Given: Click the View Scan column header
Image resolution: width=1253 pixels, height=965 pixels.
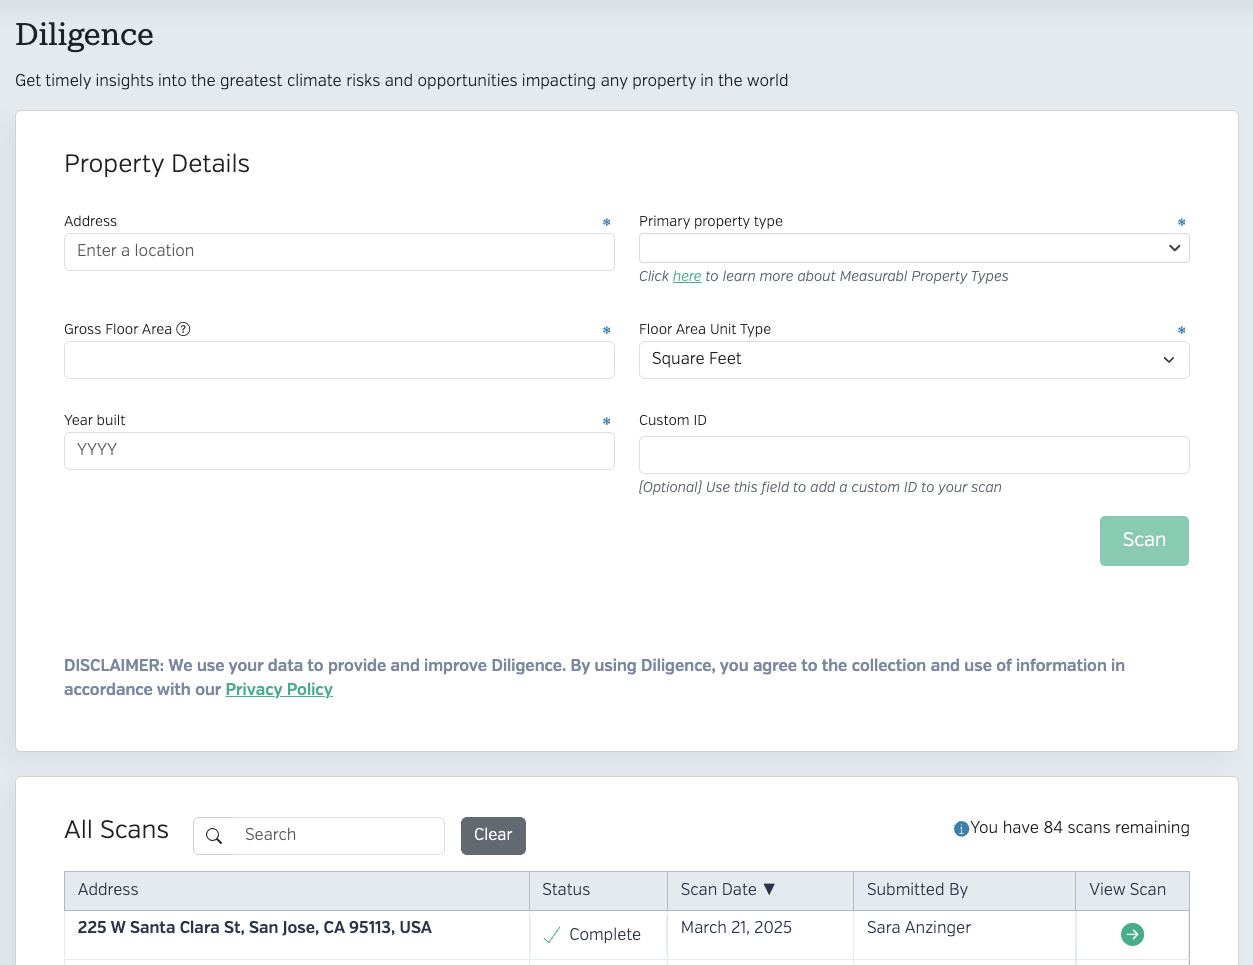Looking at the screenshot, I should [x=1132, y=890].
